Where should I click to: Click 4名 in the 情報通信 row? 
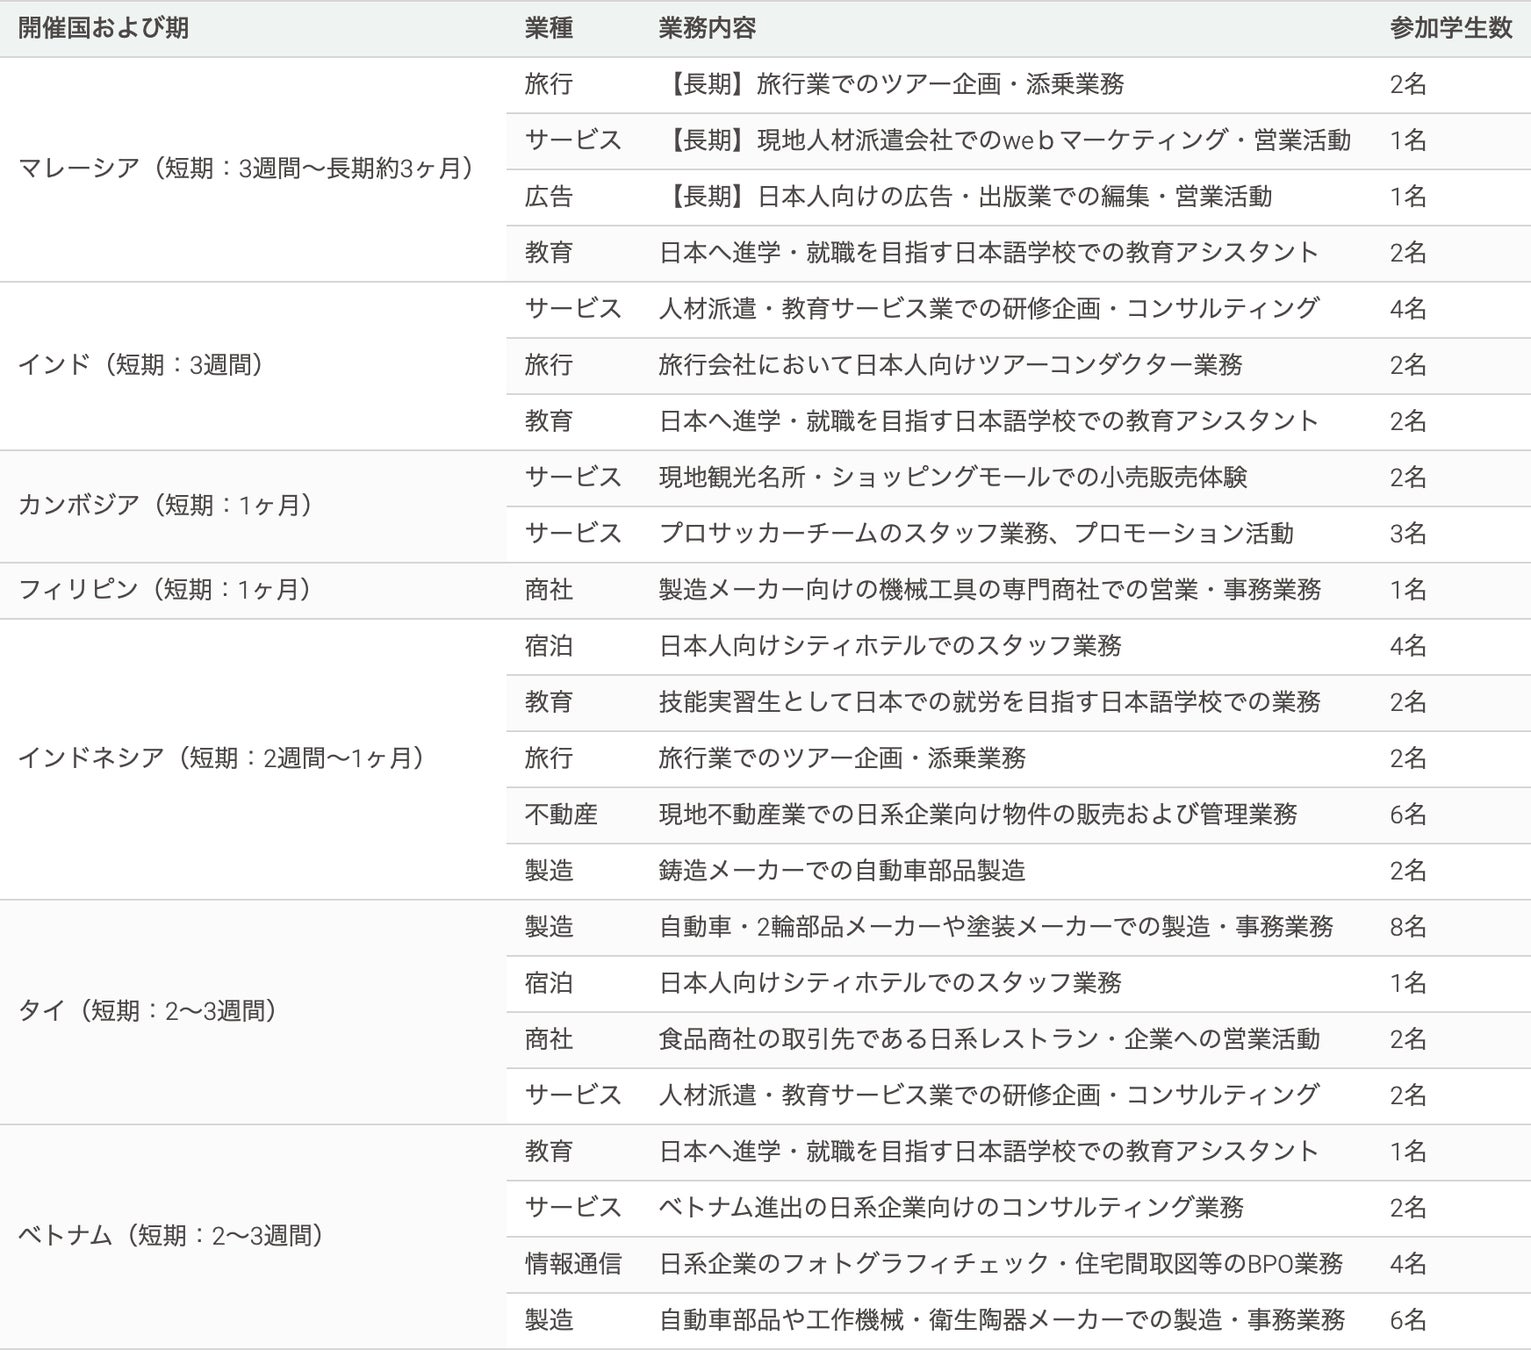[1408, 1264]
